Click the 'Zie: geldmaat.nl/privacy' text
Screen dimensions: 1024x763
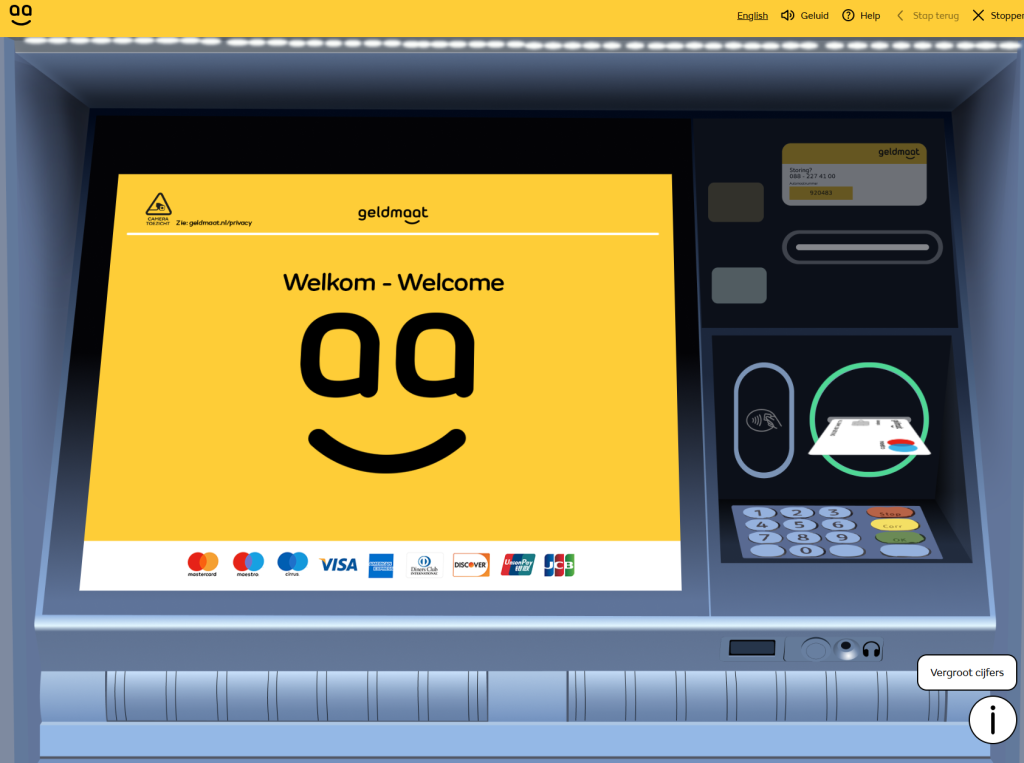214,223
